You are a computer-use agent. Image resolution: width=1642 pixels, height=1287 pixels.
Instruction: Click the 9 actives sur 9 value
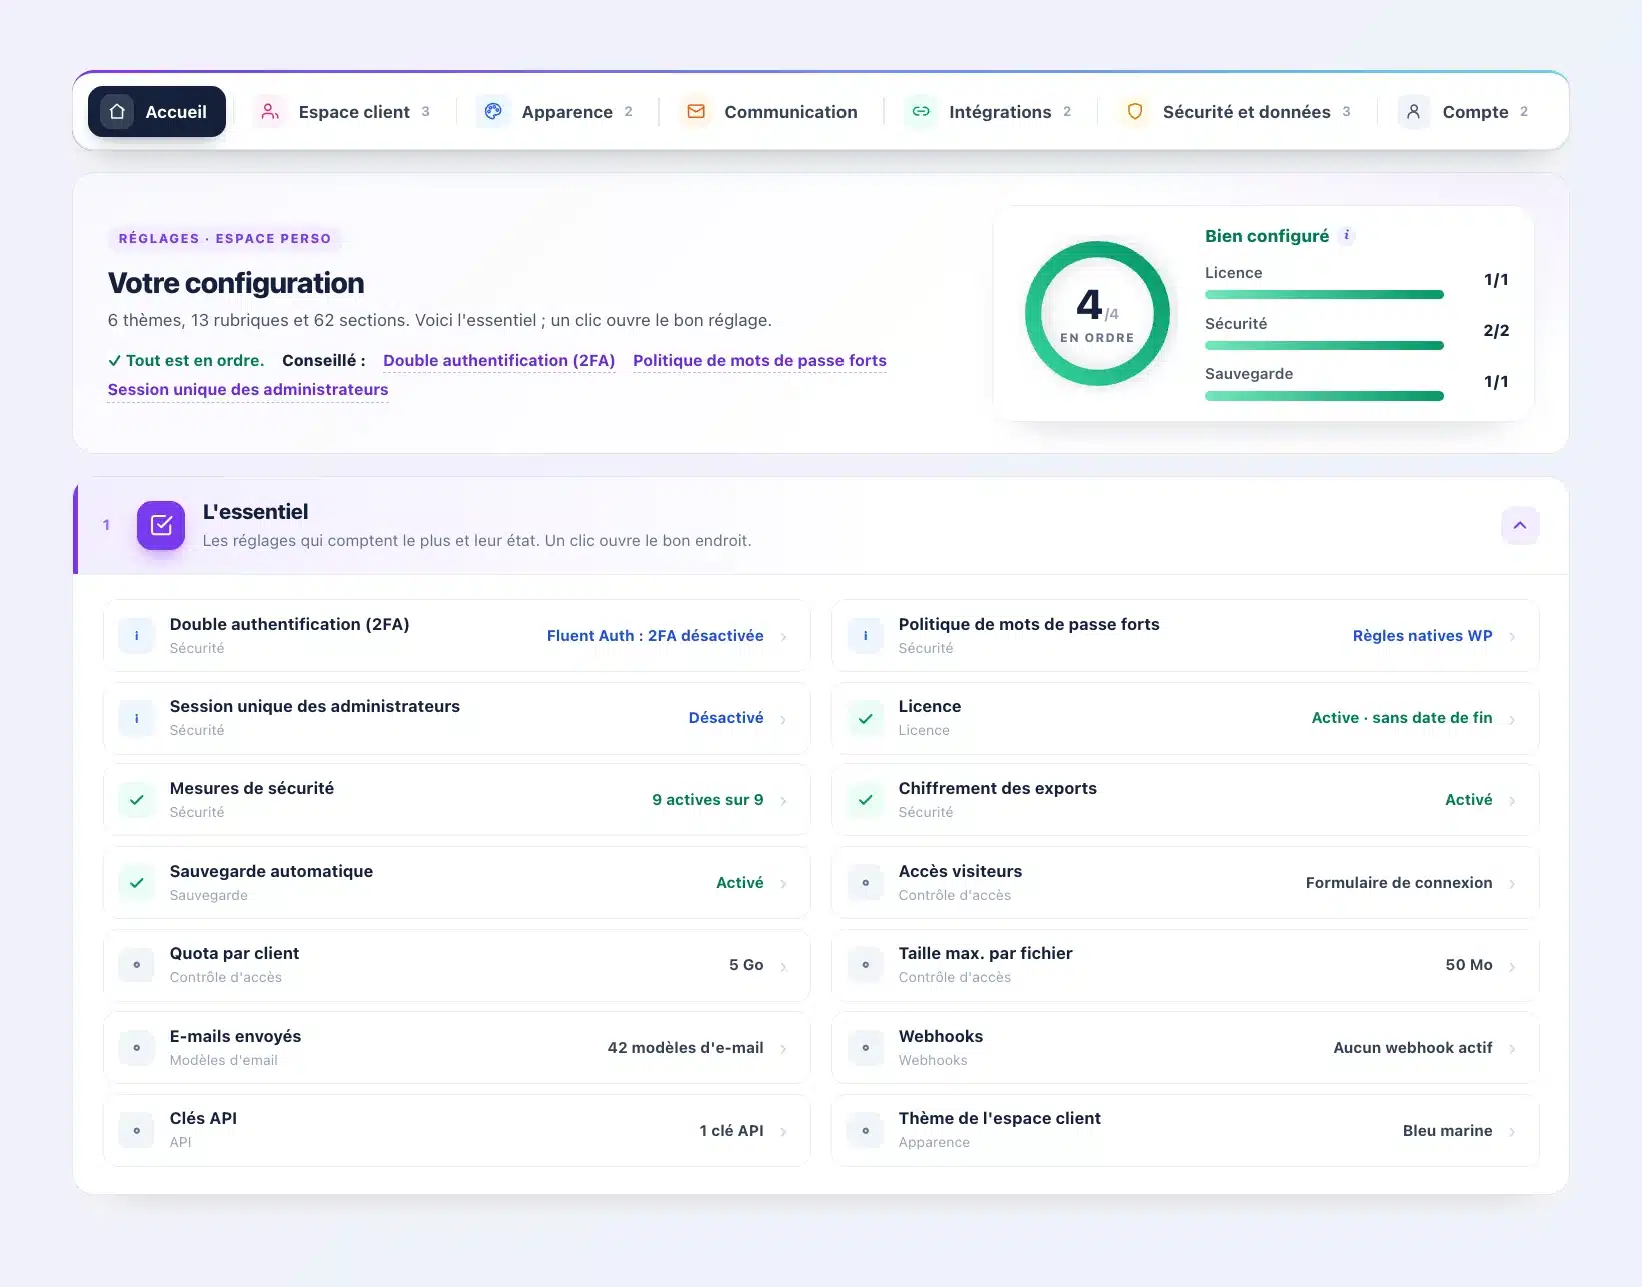coord(708,800)
